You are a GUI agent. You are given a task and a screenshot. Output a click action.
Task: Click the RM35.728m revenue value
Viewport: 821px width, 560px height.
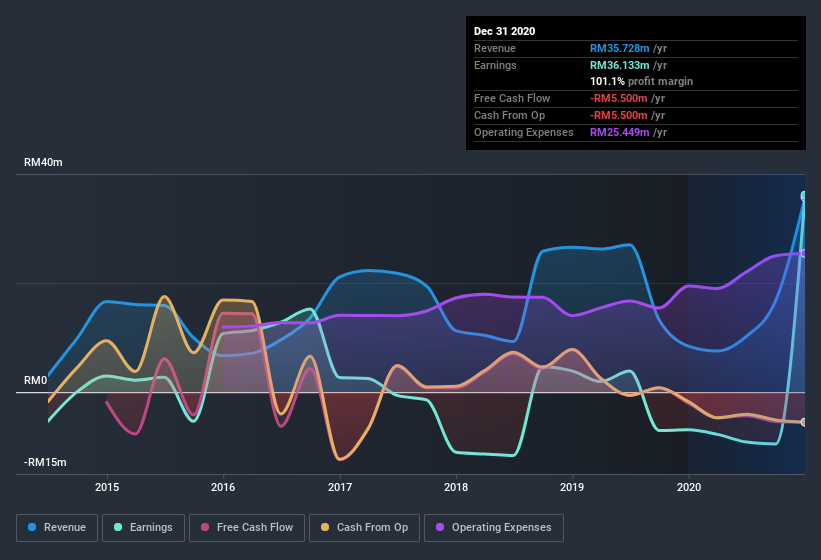(x=619, y=48)
